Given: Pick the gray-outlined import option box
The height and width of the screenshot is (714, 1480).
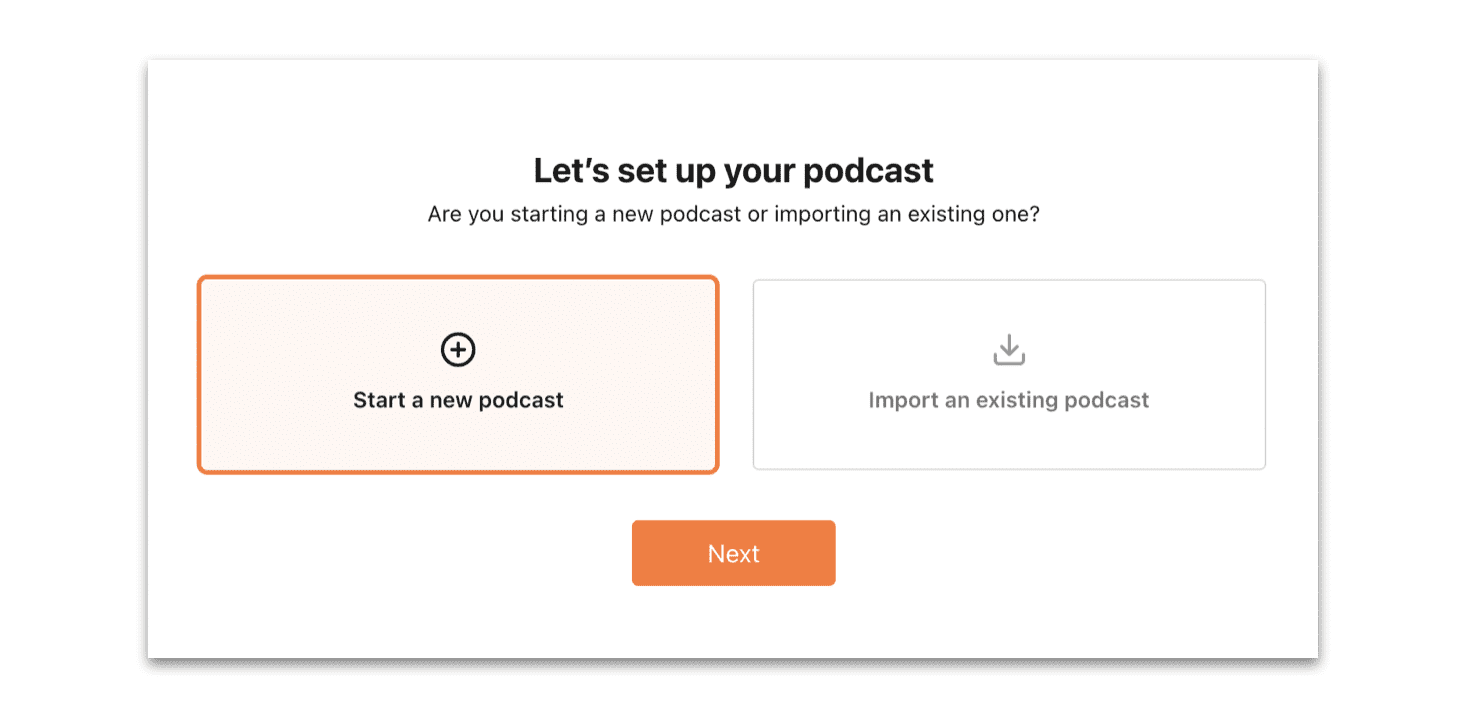Looking at the screenshot, I should 1009,374.
